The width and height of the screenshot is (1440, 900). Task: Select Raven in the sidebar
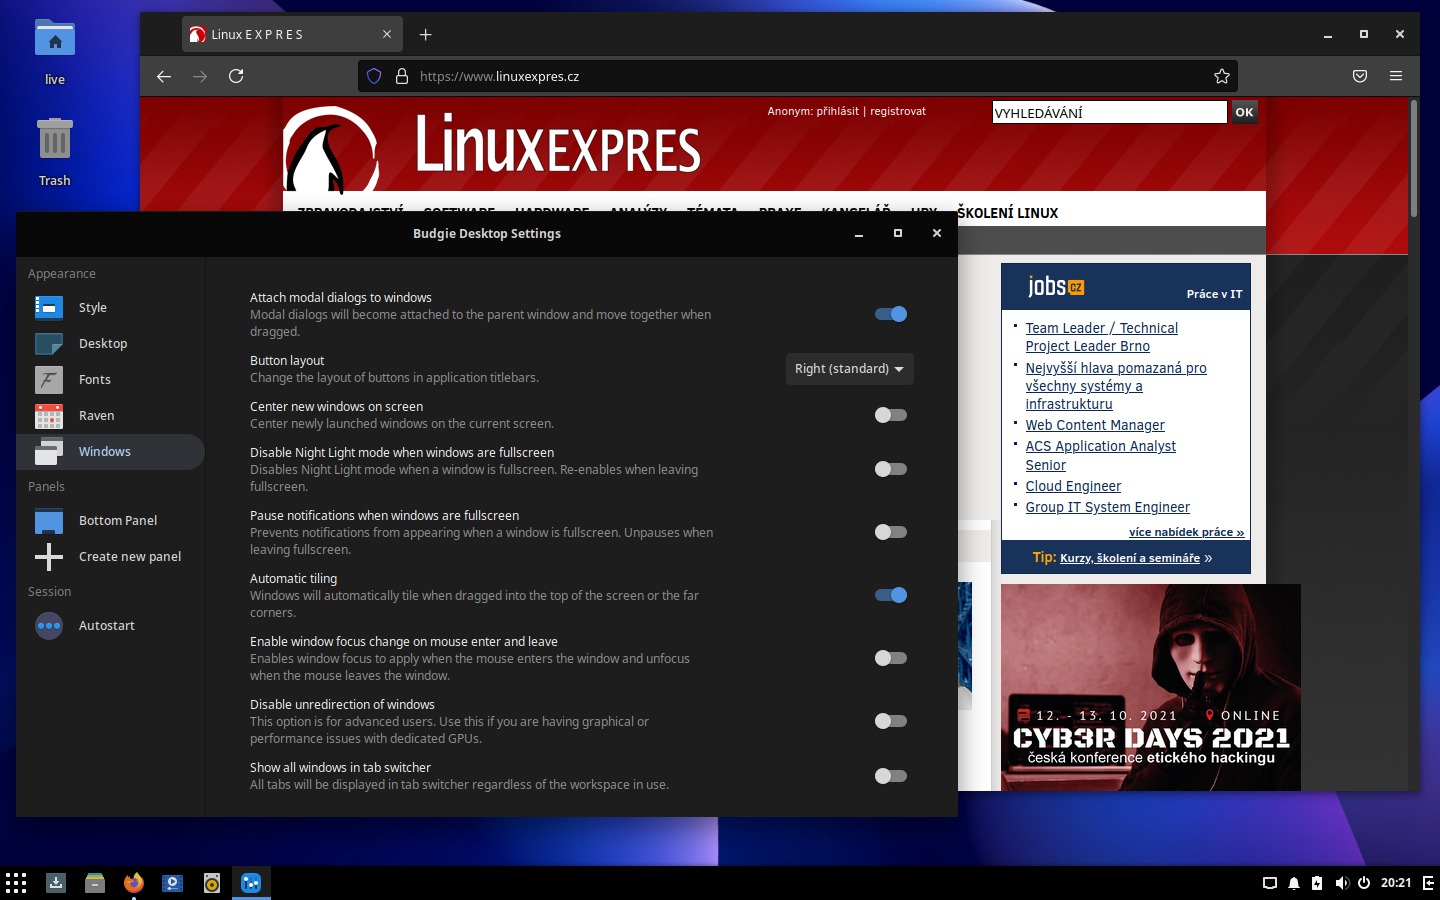96,415
